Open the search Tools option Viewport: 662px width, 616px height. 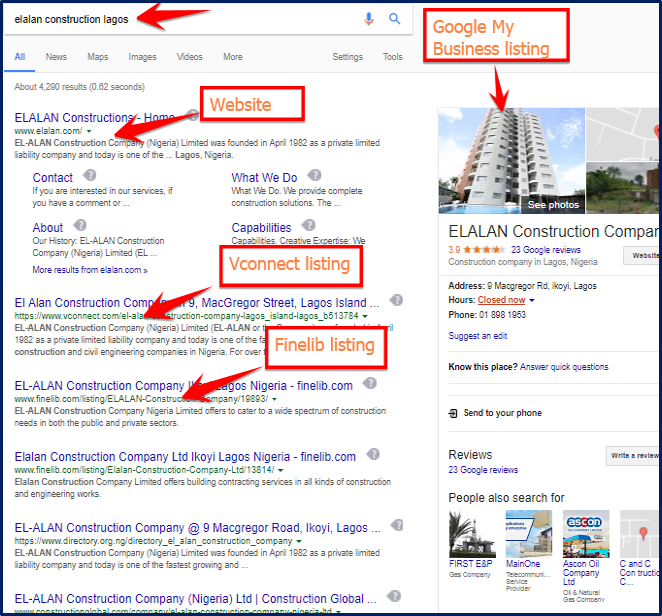[393, 57]
